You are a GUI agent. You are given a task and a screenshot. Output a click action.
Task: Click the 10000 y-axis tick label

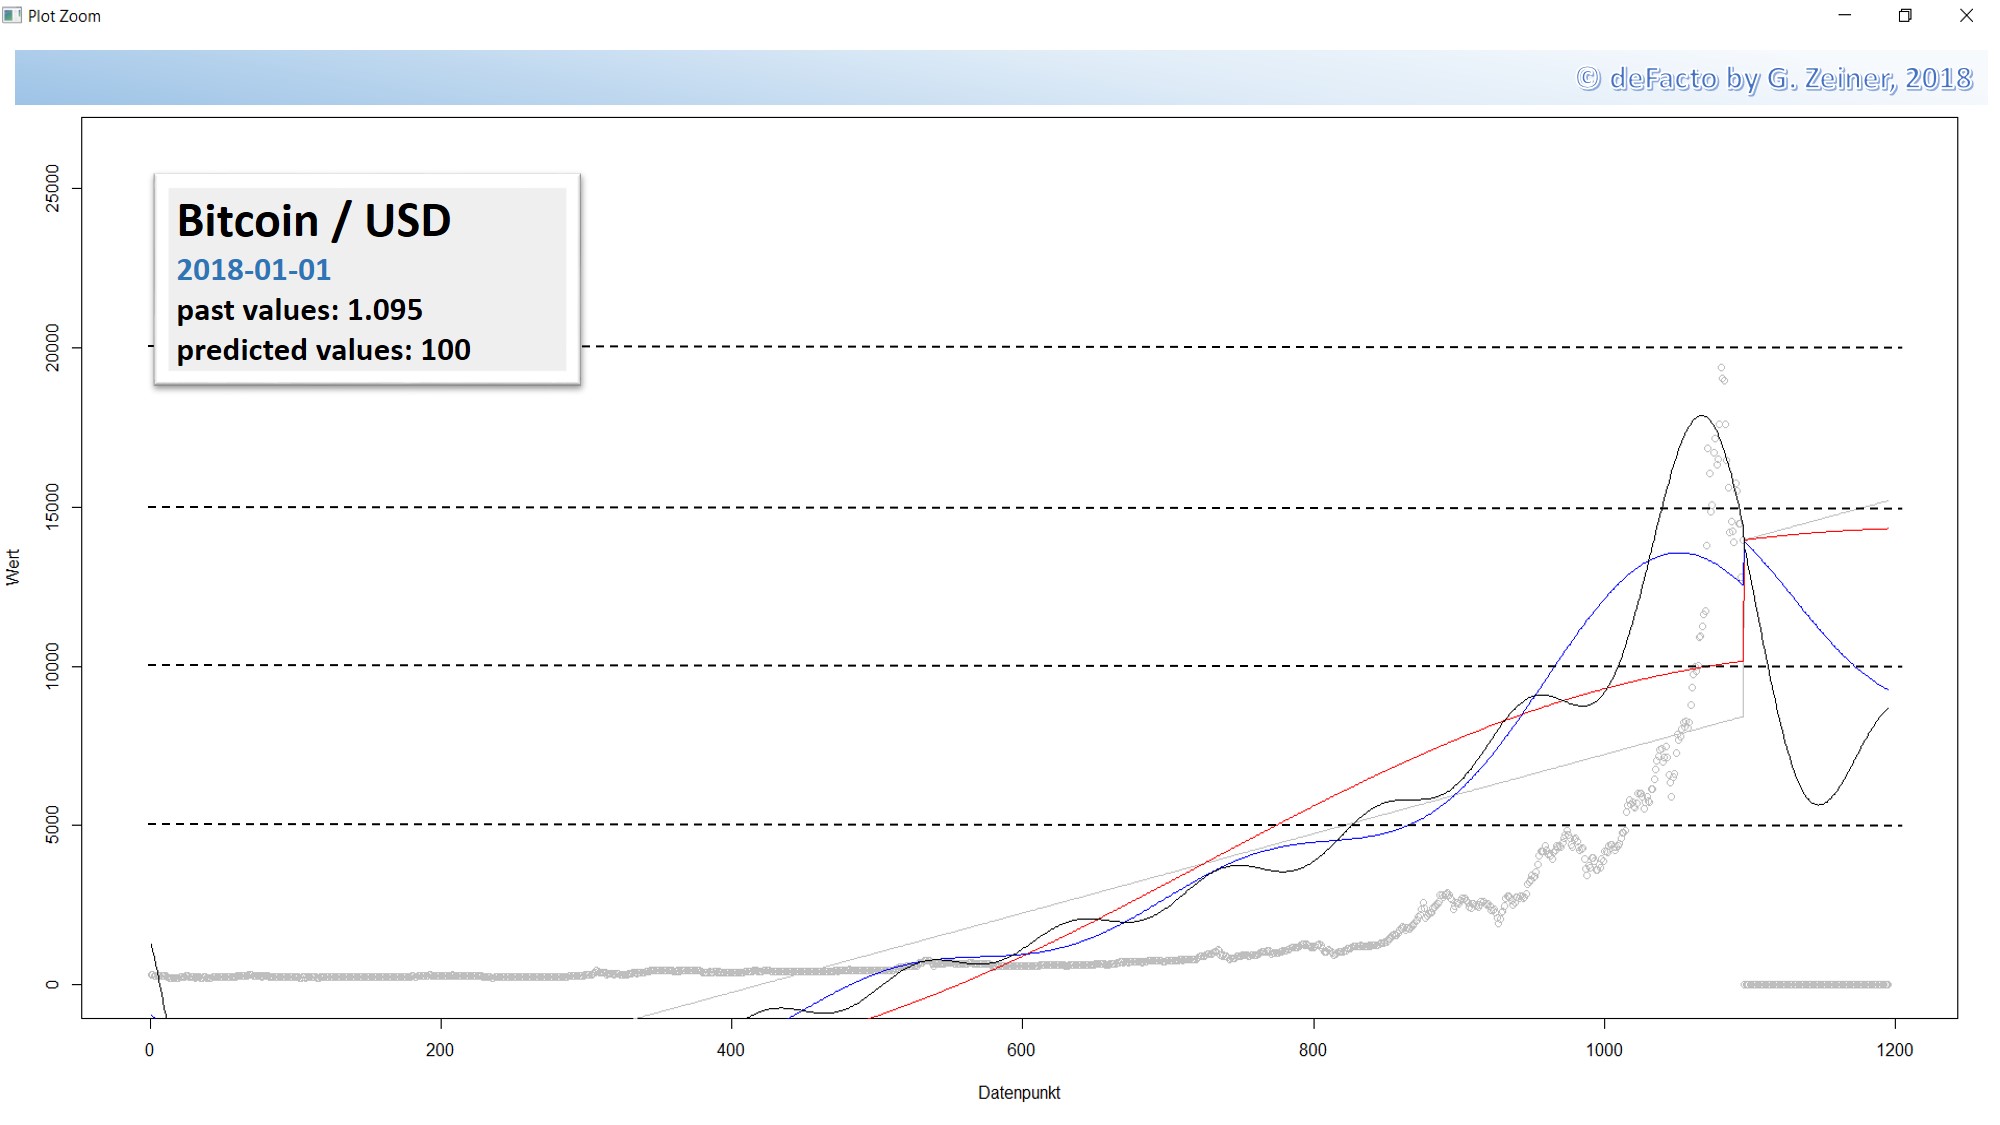click(x=52, y=666)
